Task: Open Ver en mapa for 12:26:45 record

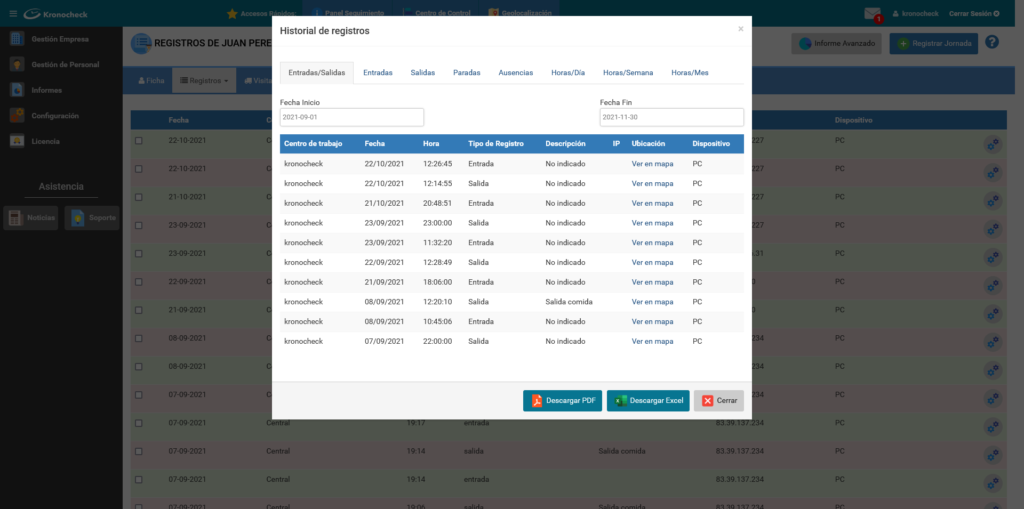Action: pos(652,164)
